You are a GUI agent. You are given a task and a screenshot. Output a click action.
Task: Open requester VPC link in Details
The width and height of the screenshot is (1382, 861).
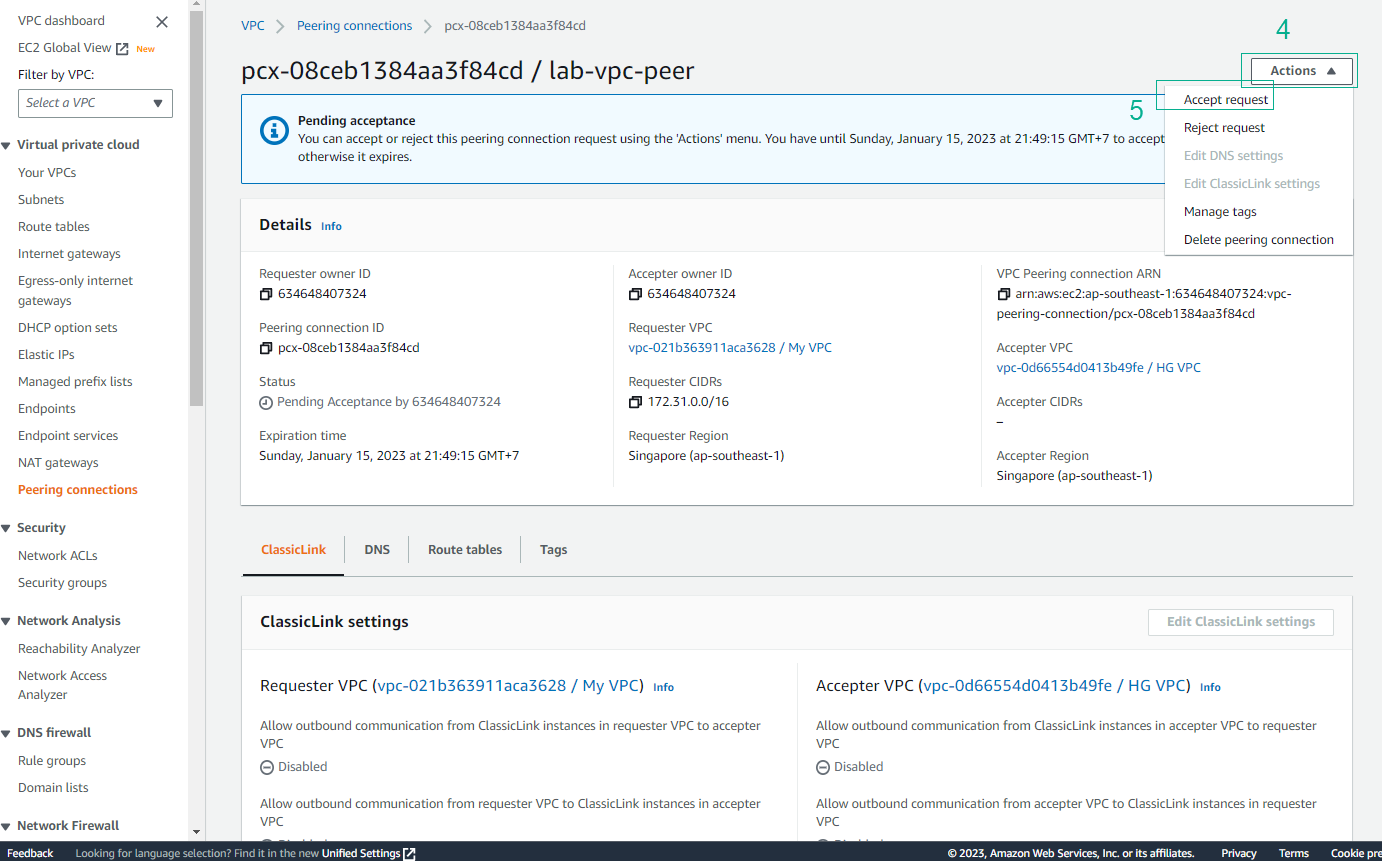click(x=730, y=348)
